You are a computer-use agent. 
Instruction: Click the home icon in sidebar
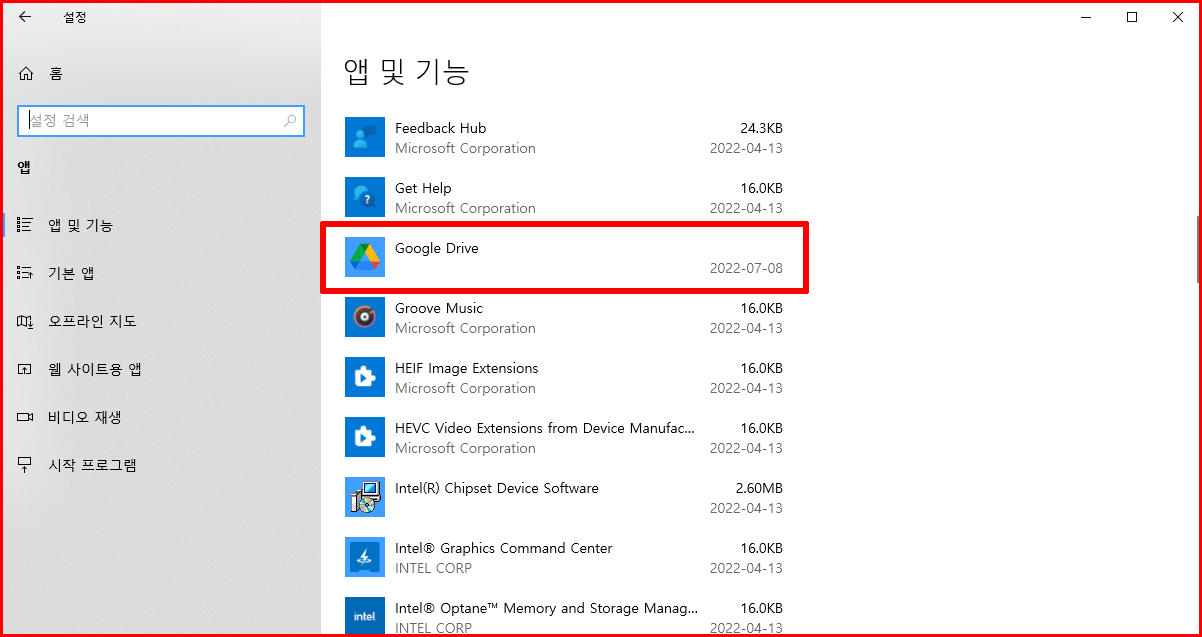[x=26, y=73]
